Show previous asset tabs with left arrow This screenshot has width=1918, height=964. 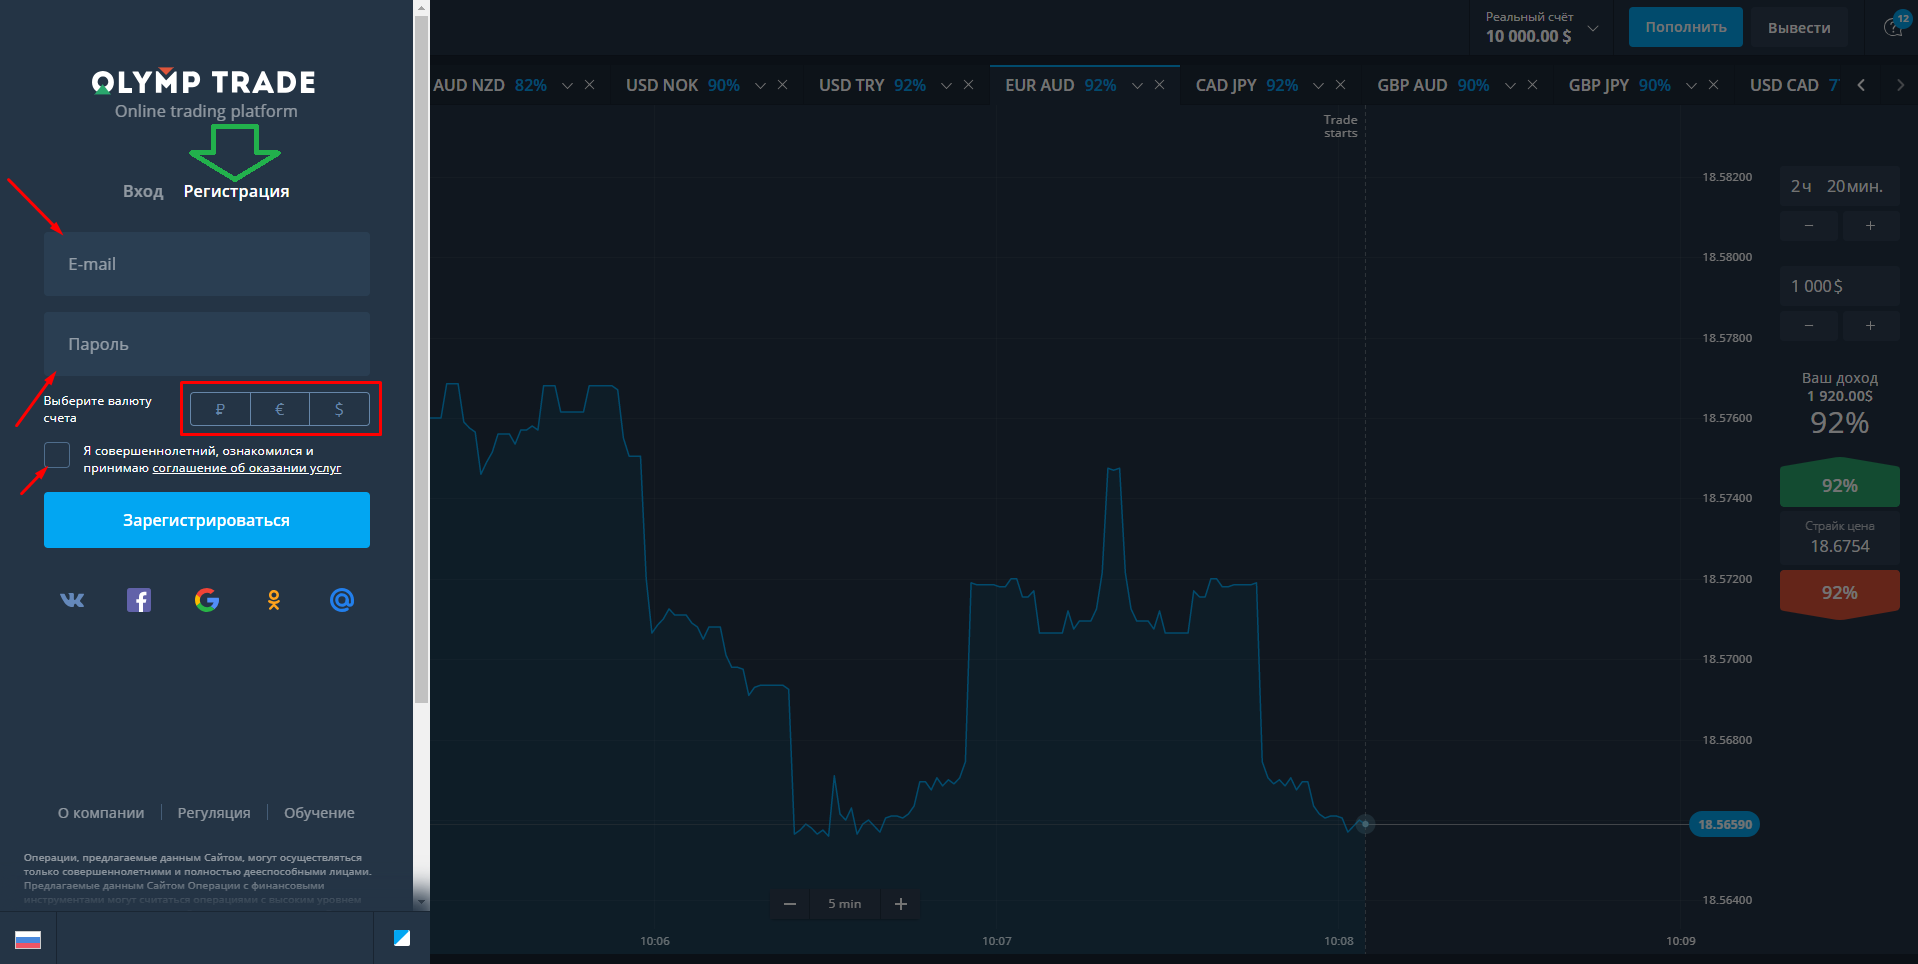[x=1862, y=85]
